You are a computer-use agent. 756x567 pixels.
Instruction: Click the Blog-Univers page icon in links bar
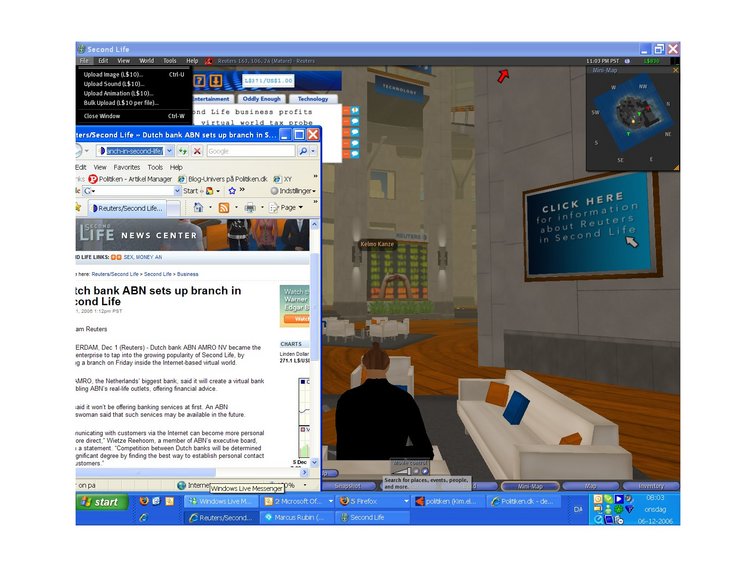click(x=182, y=179)
